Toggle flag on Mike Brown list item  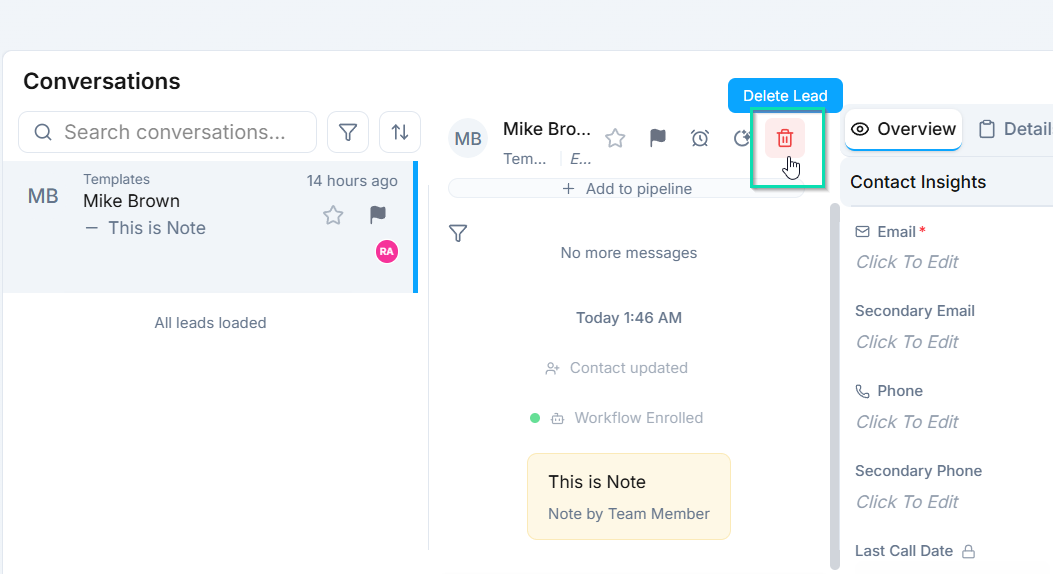click(x=377, y=215)
